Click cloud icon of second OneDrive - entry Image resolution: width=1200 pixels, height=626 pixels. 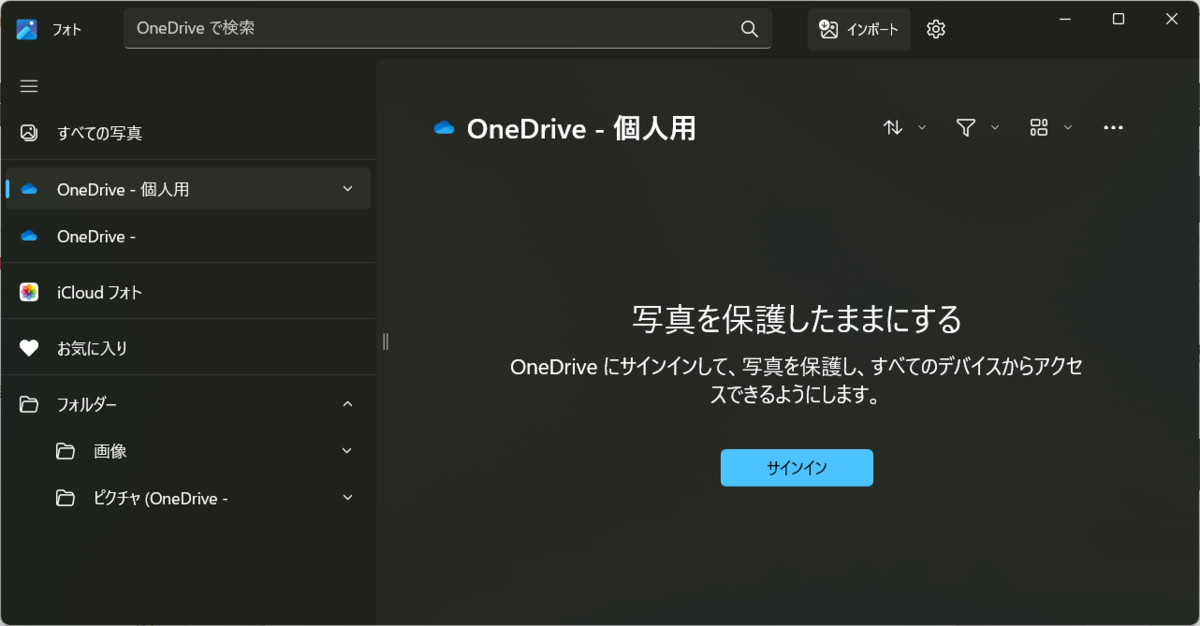tap(29, 237)
